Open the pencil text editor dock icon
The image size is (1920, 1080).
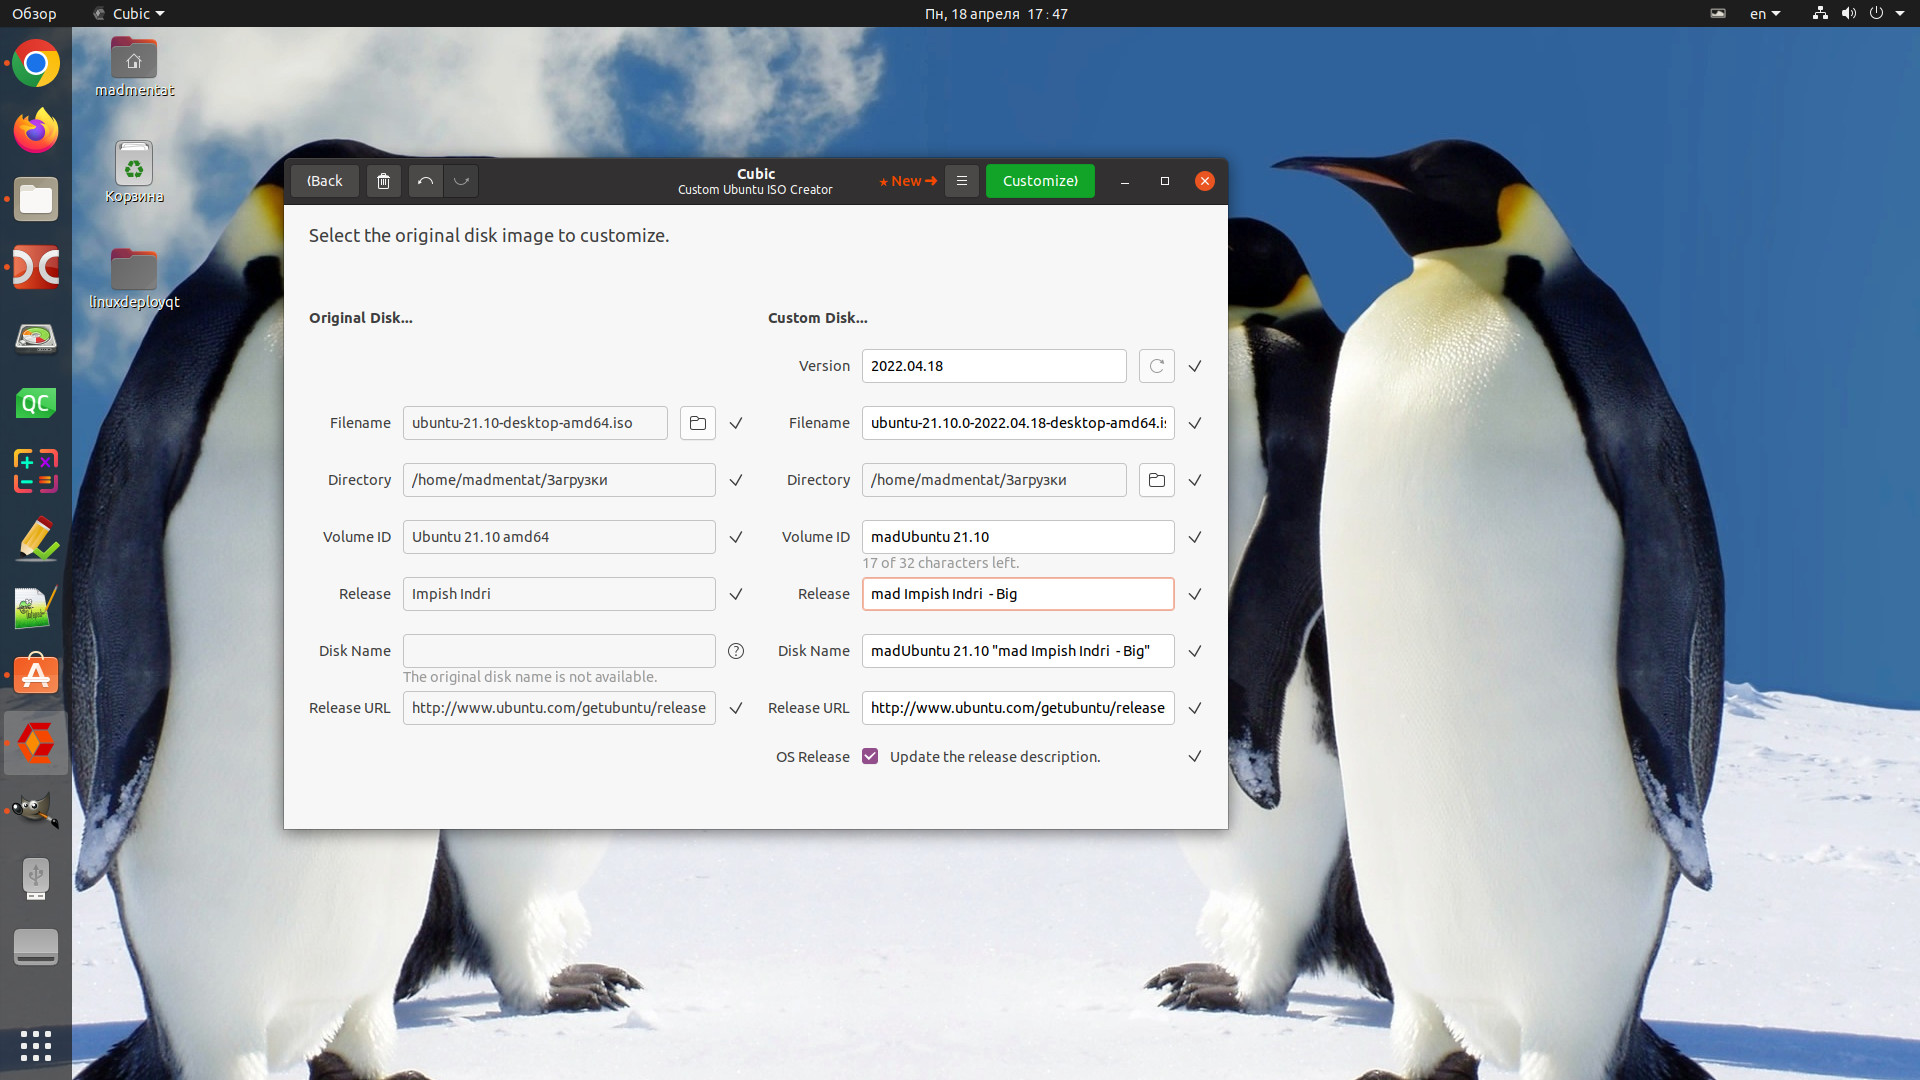coord(36,539)
